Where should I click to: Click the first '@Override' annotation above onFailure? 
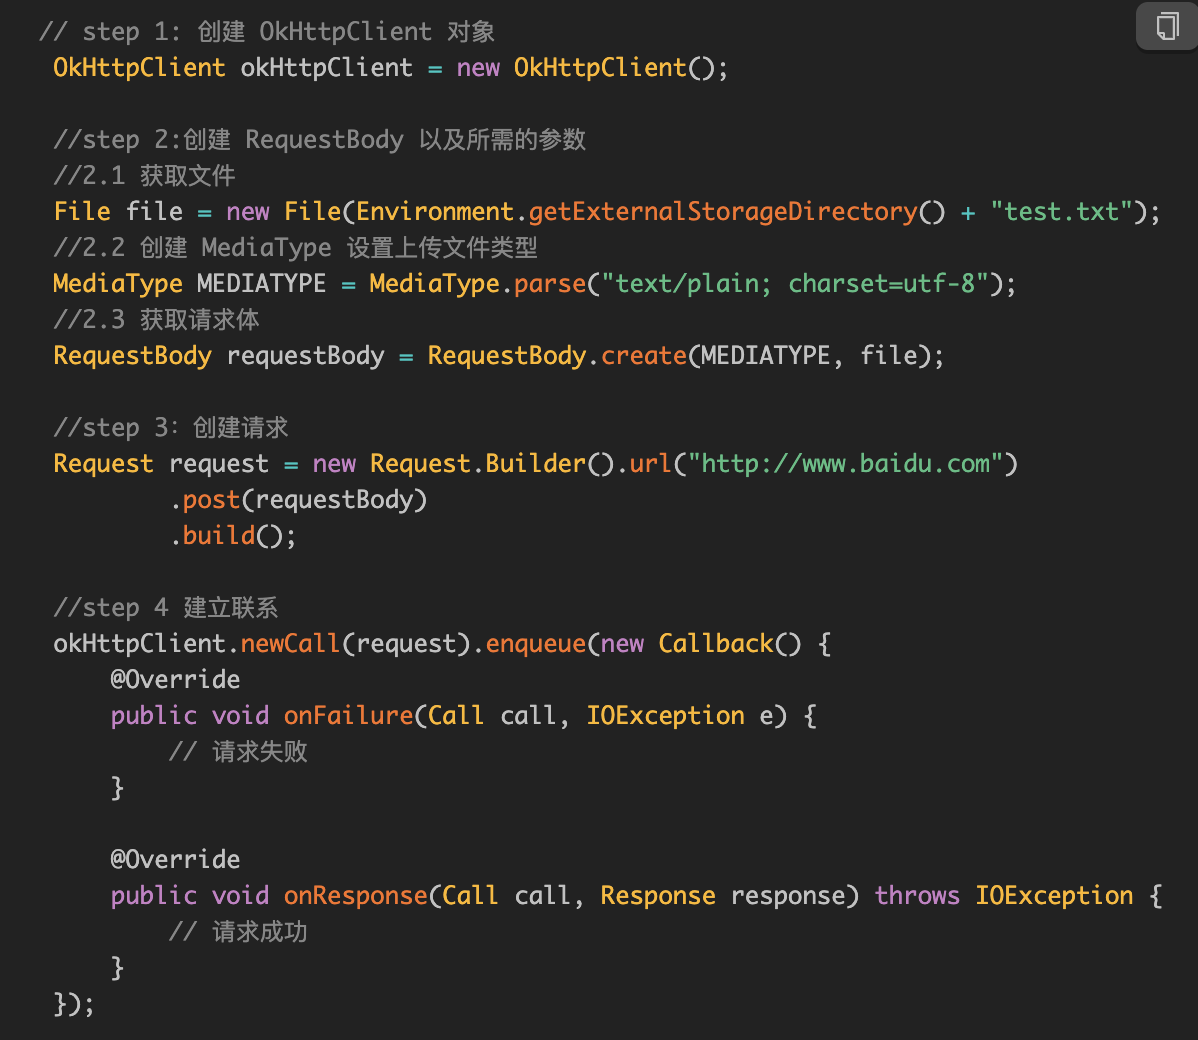[x=175, y=679]
